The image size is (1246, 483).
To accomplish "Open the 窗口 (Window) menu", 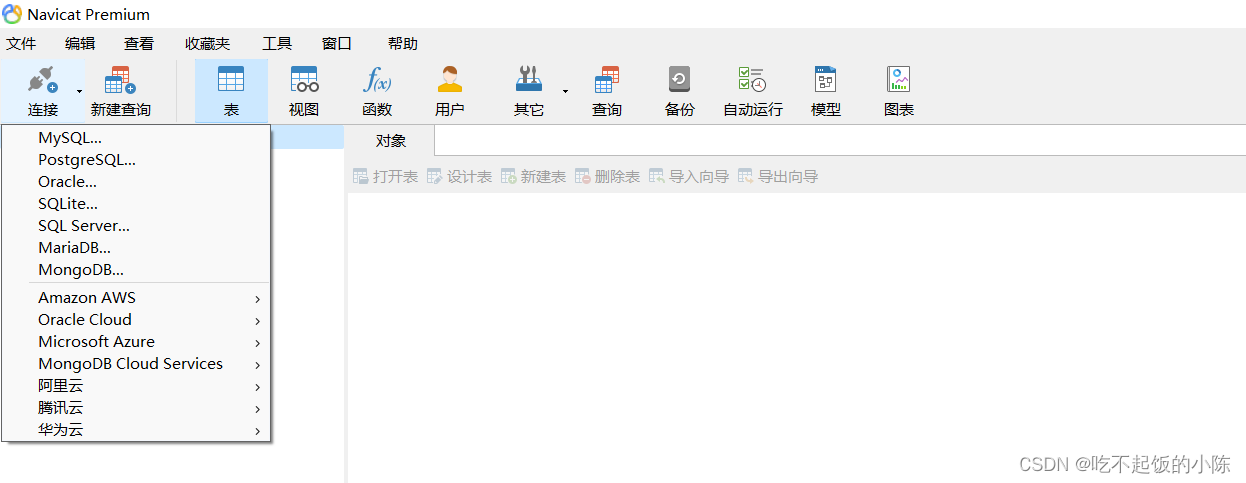I will (x=337, y=43).
